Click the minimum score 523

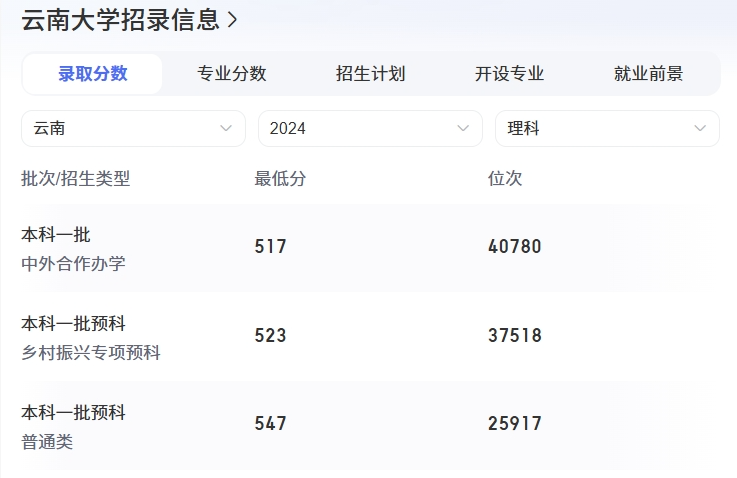[x=270, y=335]
